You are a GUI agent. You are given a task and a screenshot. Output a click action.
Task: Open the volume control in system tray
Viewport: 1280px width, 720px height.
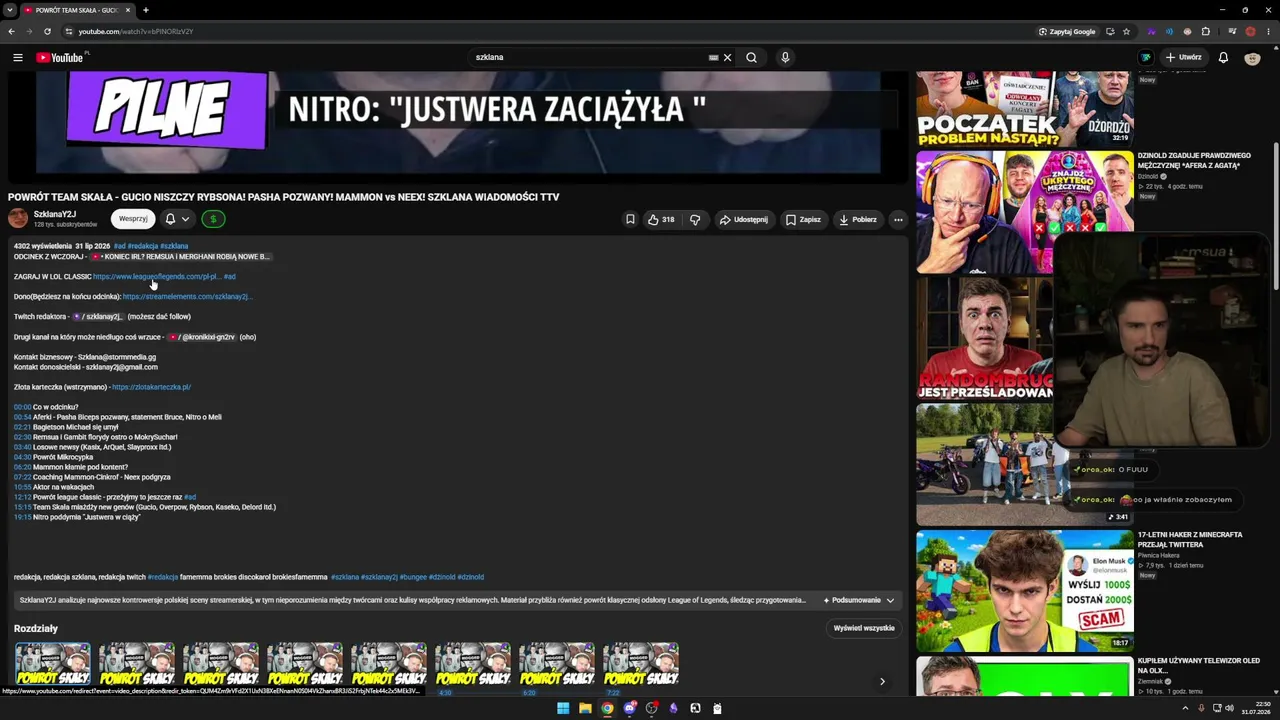1229,708
